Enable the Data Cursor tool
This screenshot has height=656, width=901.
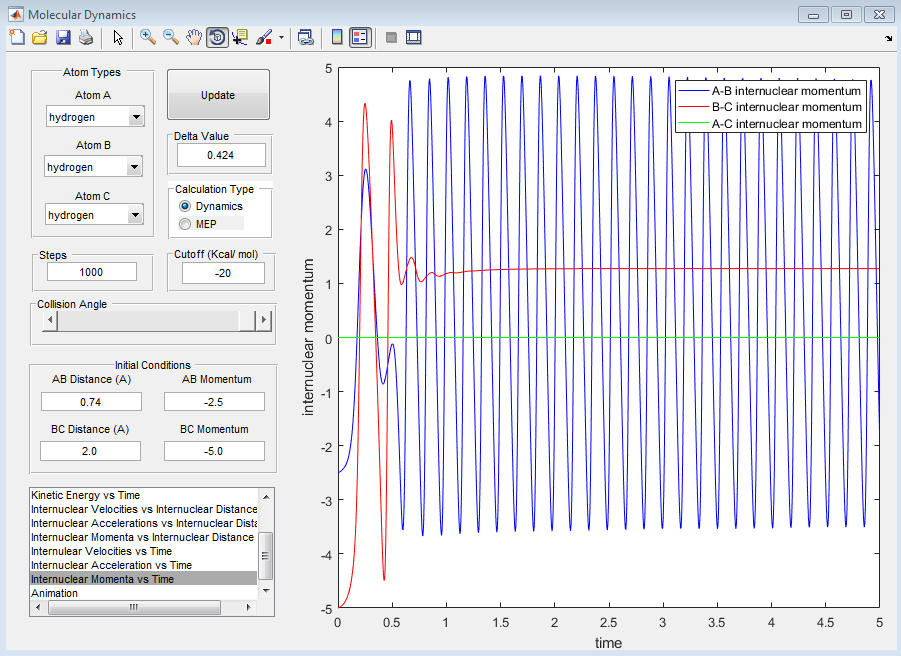coord(240,37)
